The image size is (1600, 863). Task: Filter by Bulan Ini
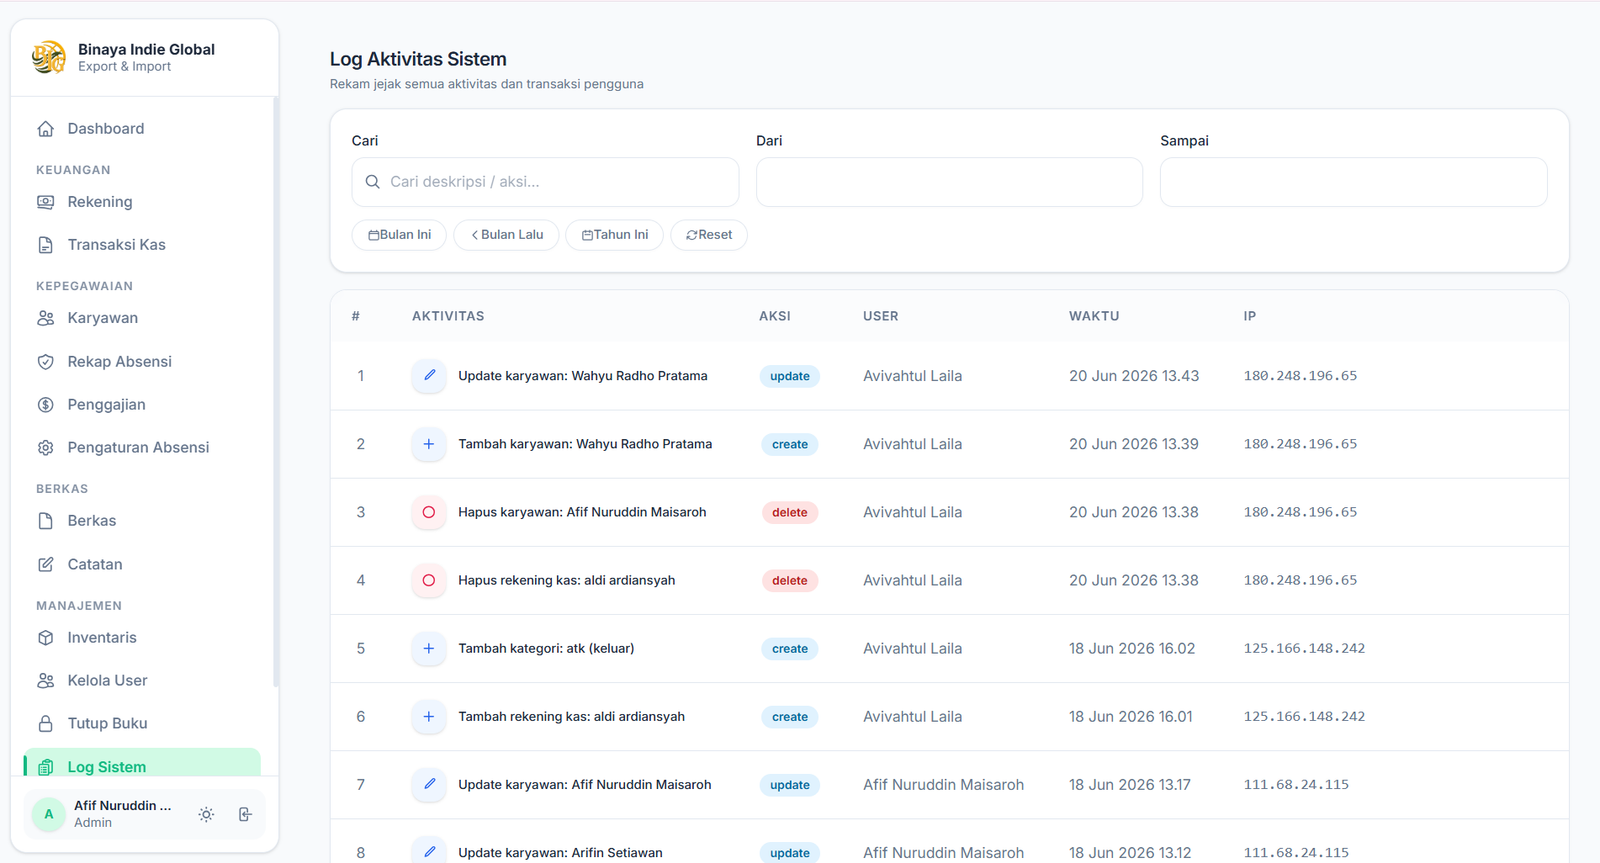399,235
